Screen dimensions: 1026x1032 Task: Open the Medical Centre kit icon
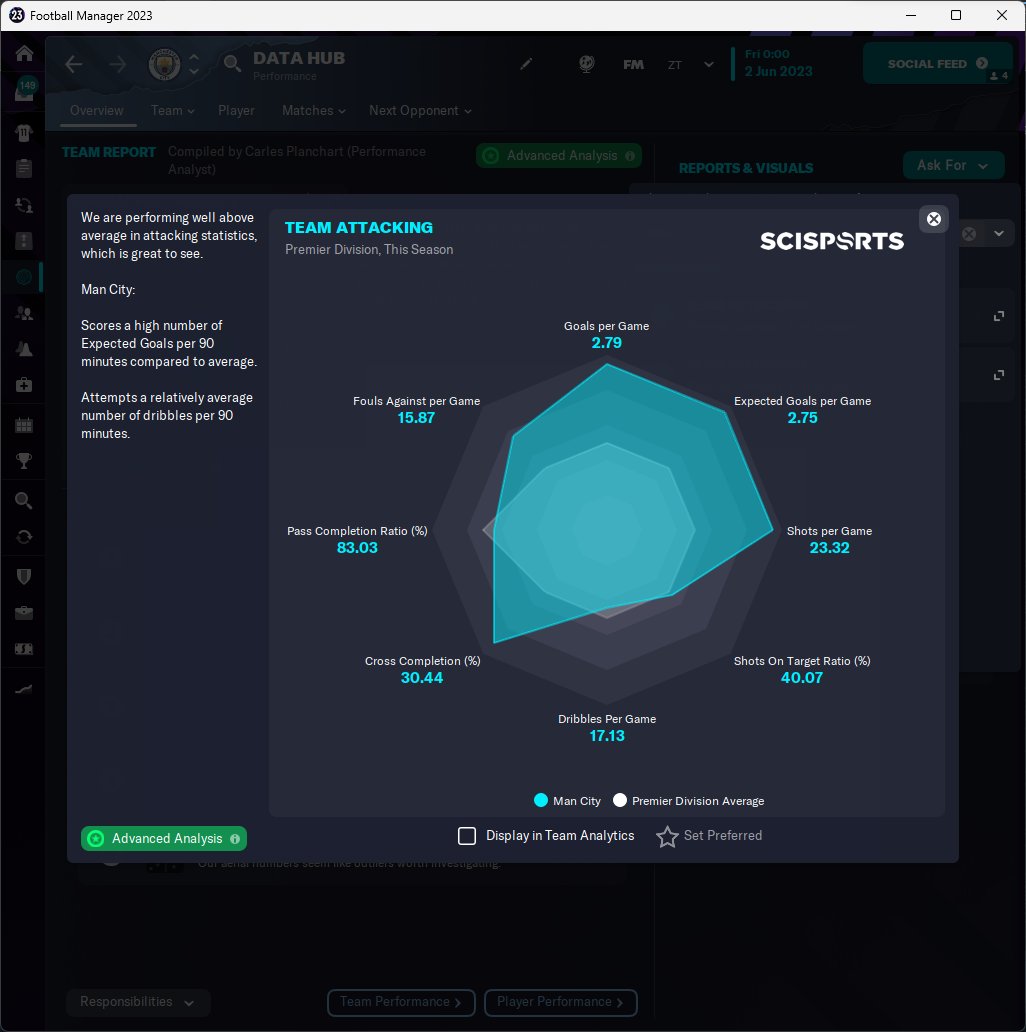pyautogui.click(x=24, y=385)
